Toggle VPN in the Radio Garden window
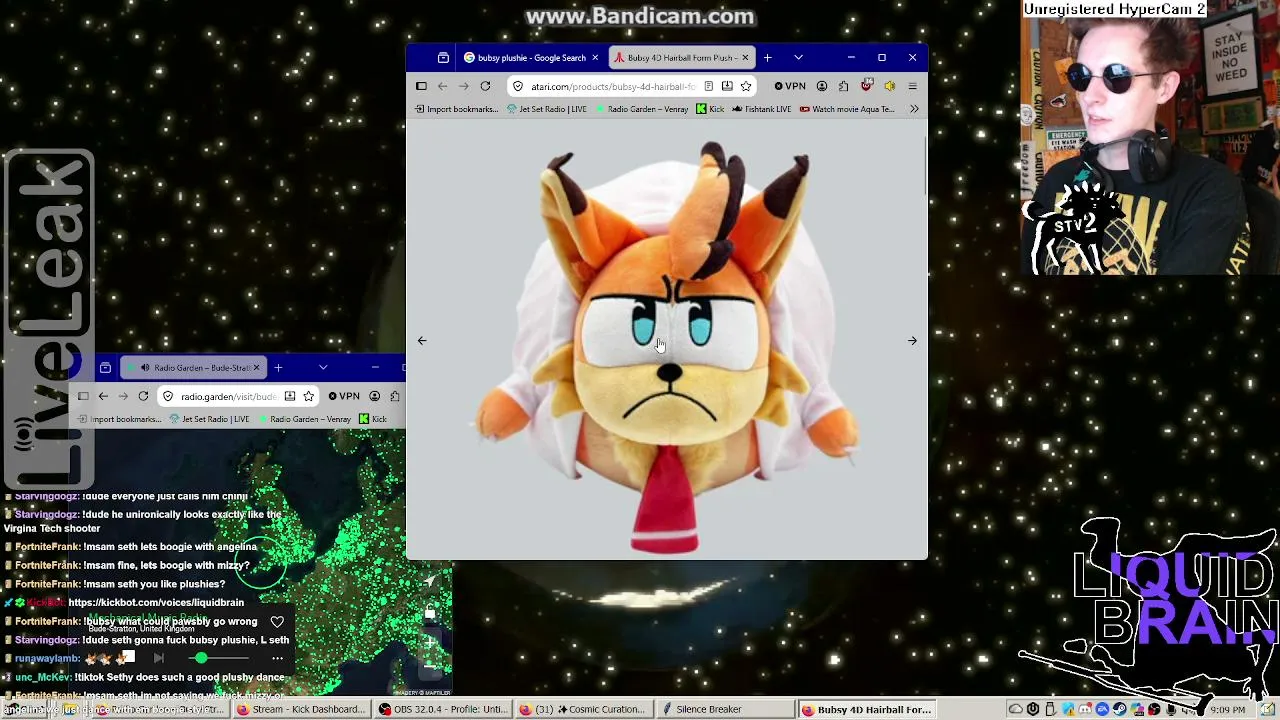Screen dimensions: 1280x720 pos(344,396)
